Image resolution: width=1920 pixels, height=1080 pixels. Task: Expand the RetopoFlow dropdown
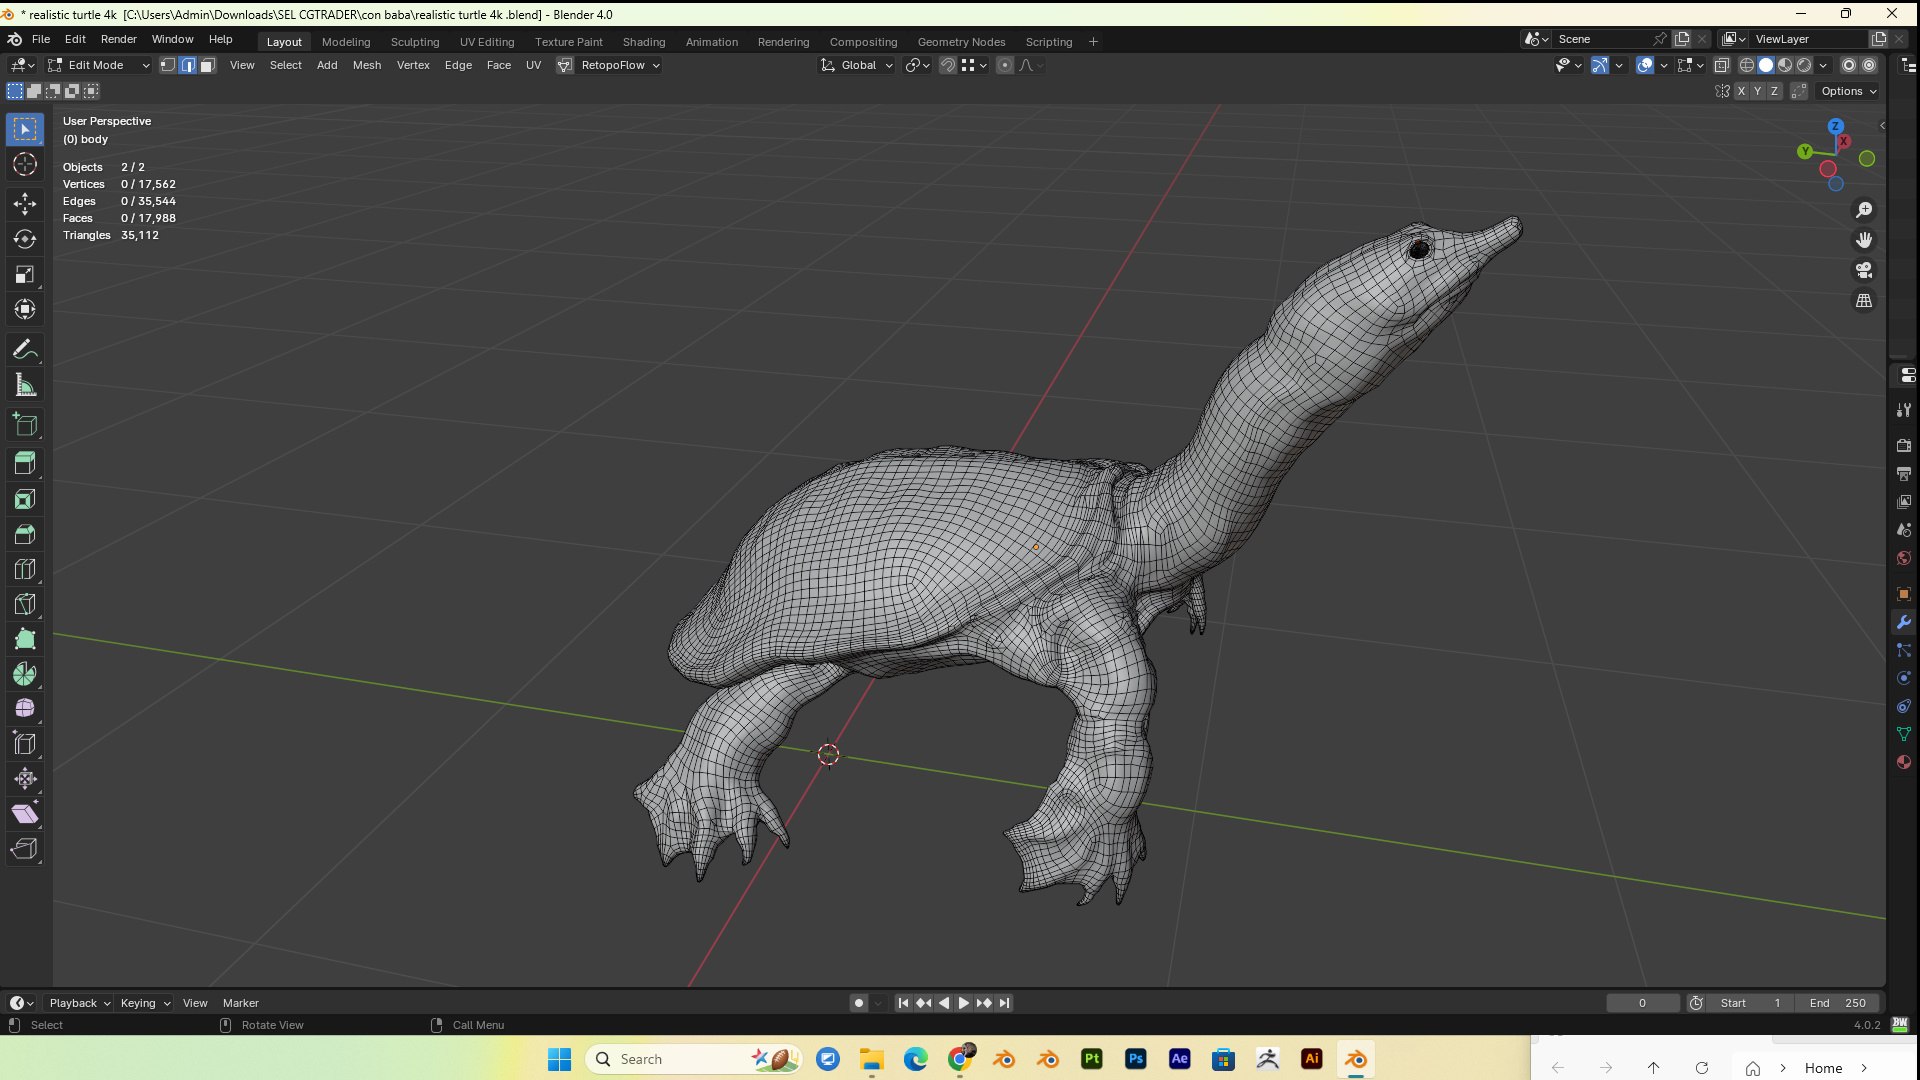pos(620,65)
